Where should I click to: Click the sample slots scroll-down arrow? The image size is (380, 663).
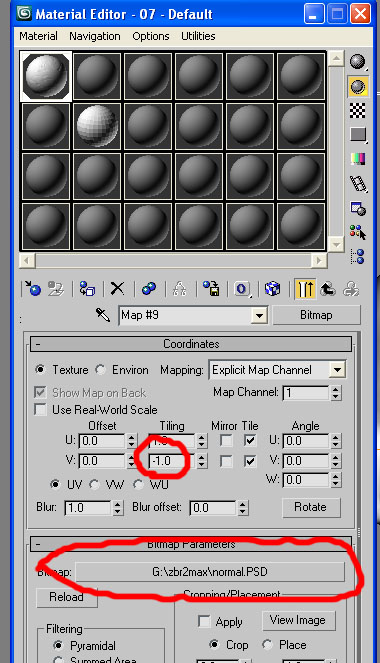click(x=336, y=244)
